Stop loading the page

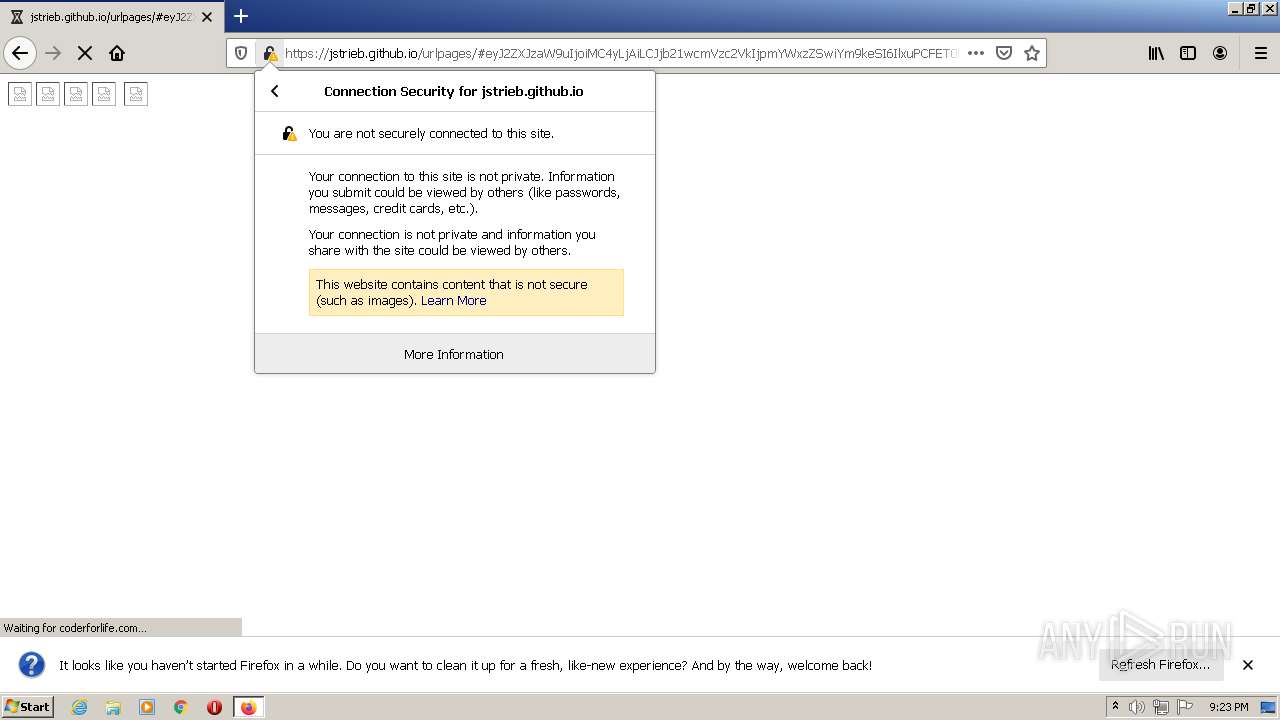(85, 53)
